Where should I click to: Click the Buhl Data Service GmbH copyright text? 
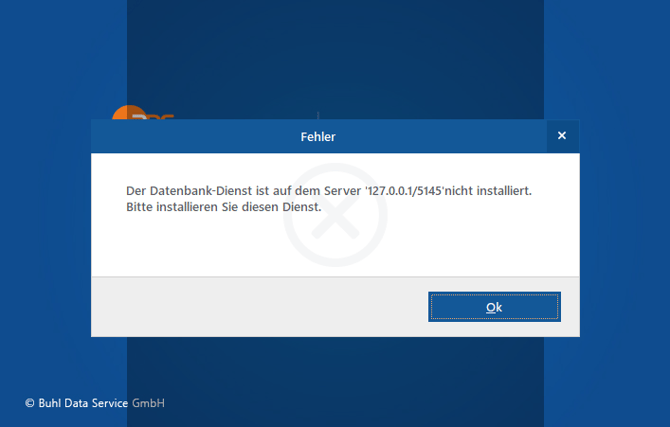tap(94, 403)
